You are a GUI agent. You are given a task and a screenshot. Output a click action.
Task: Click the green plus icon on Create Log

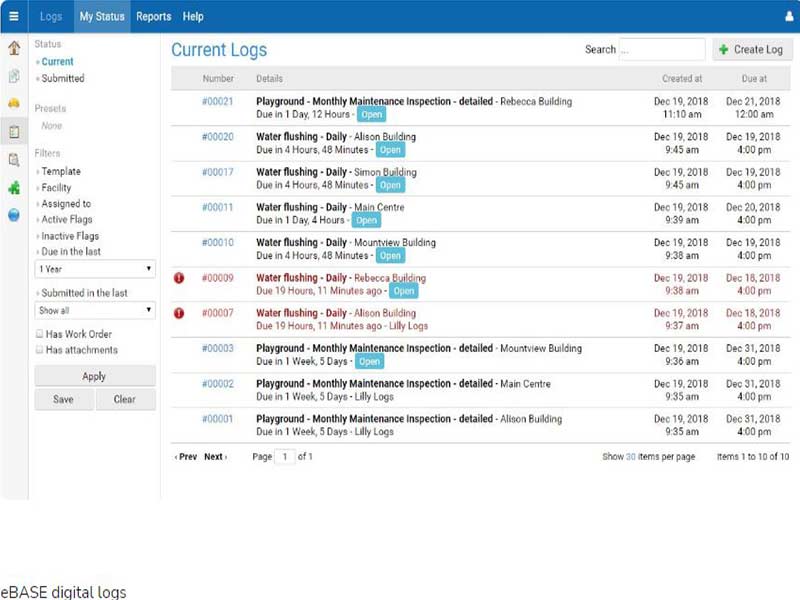pyautogui.click(x=723, y=49)
